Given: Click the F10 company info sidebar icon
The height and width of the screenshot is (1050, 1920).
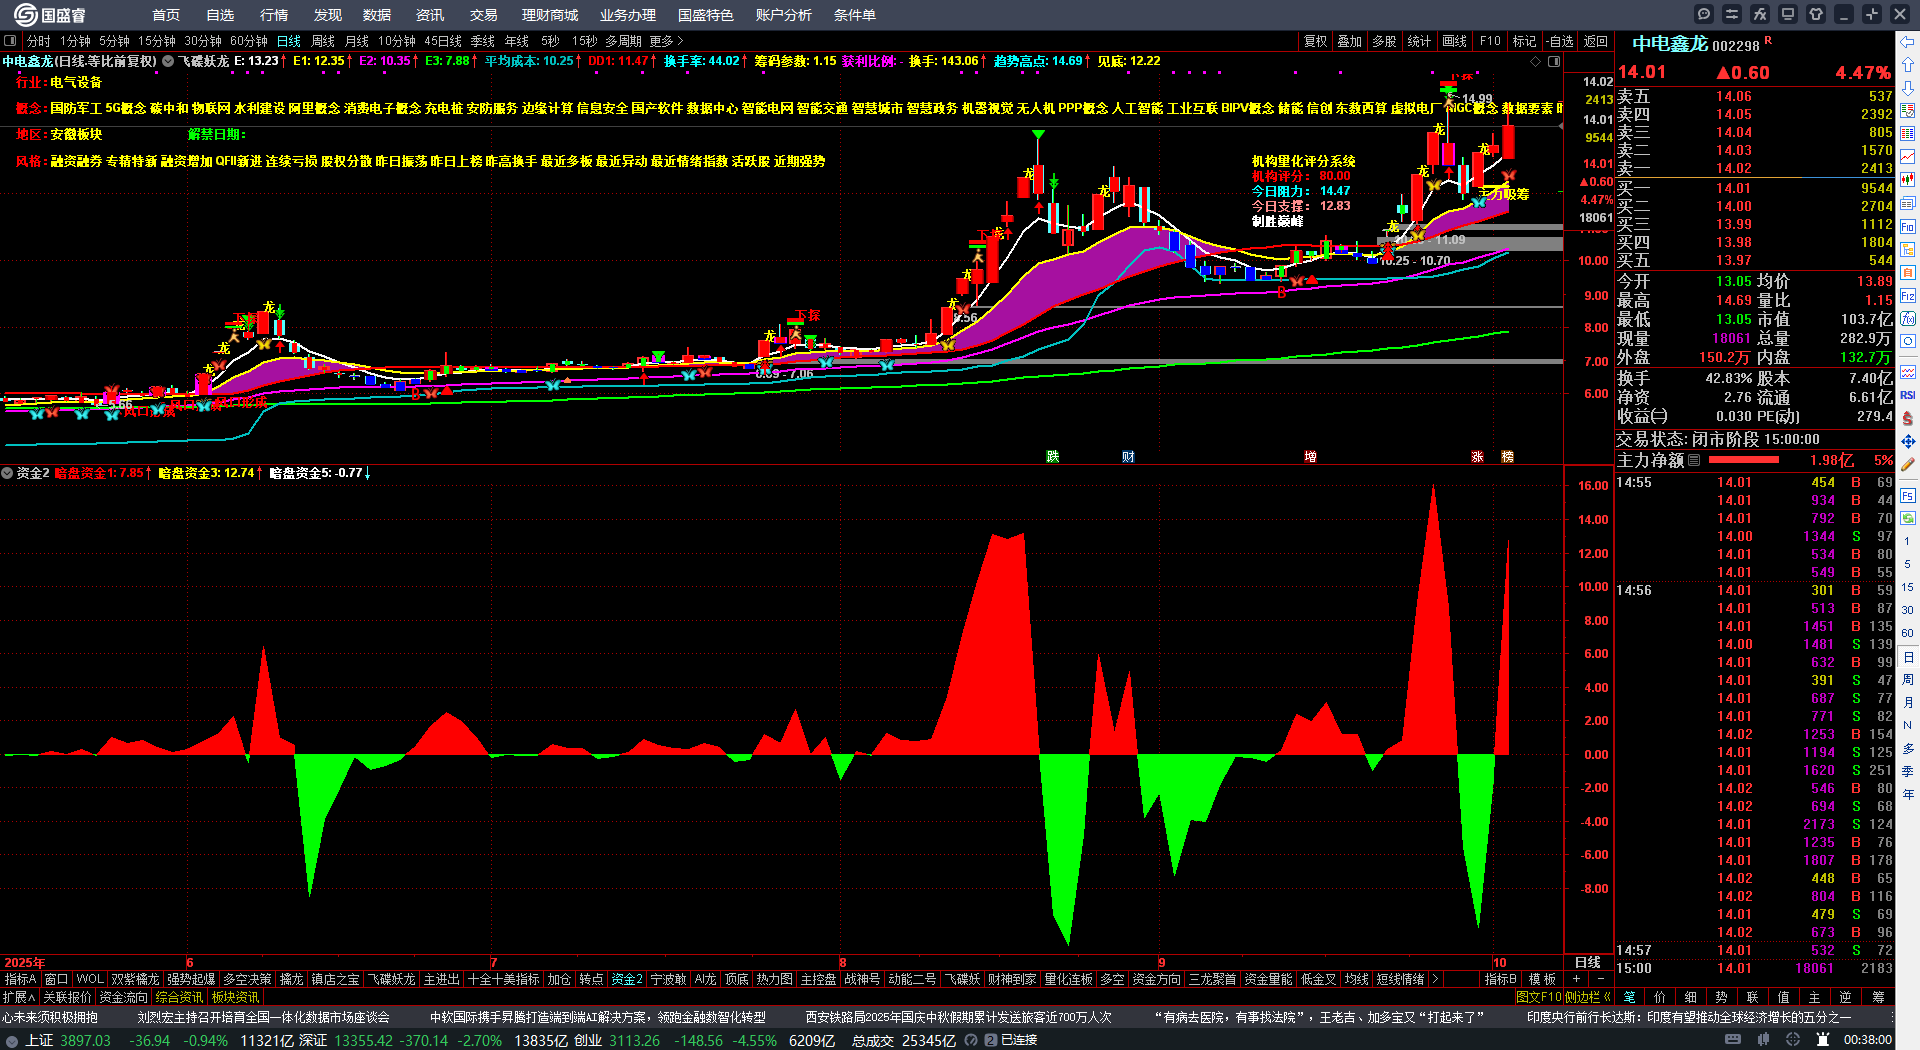Looking at the screenshot, I should [x=1908, y=226].
